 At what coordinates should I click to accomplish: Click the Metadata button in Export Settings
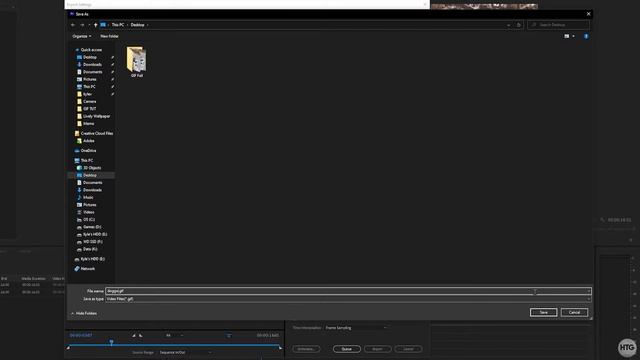[306, 349]
